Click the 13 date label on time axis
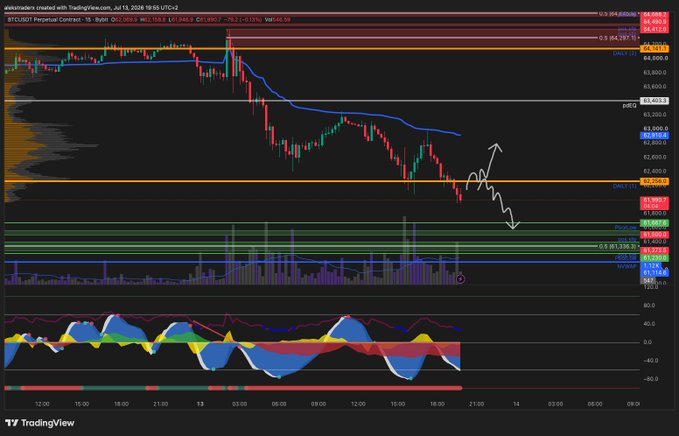This screenshot has height=436, width=679. pos(200,404)
